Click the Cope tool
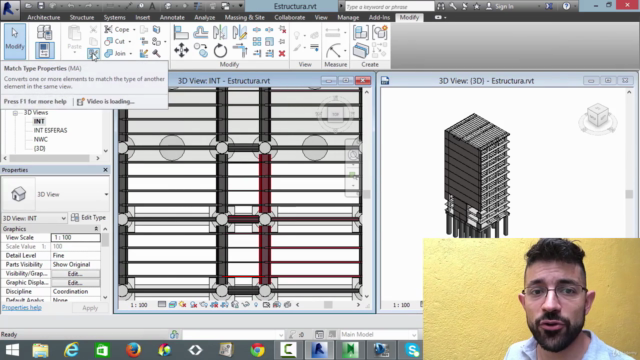Viewport: 640px width, 360px height. click(116, 29)
